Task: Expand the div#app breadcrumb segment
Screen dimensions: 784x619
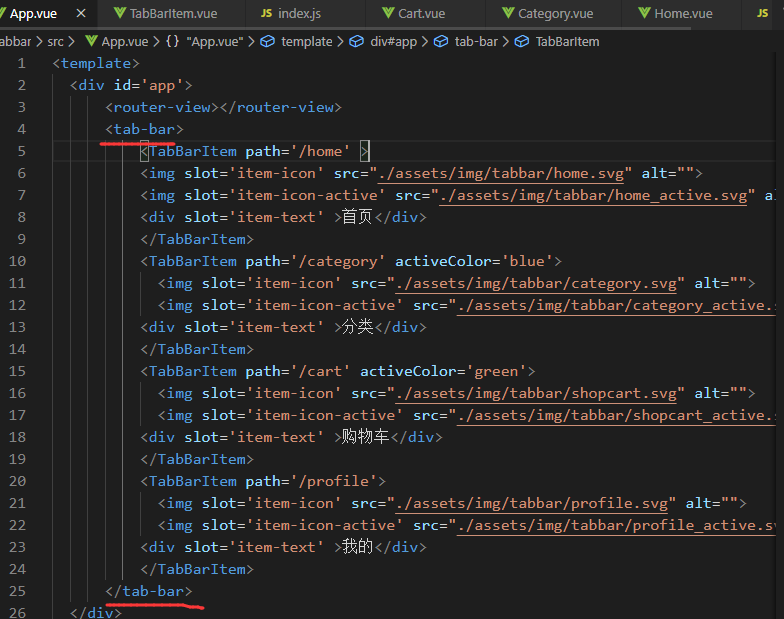Action: 393,42
